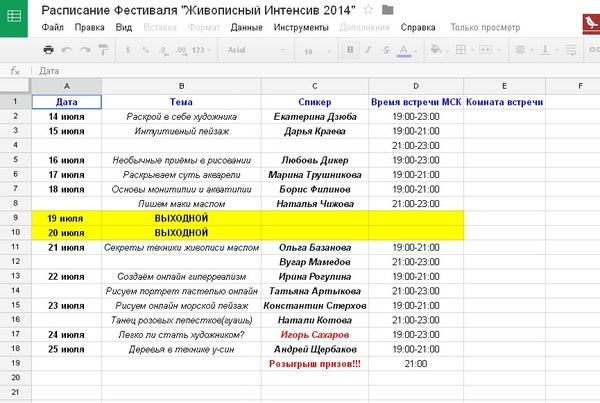Select the Розыгрыш призов!!! cell

(x=315, y=364)
